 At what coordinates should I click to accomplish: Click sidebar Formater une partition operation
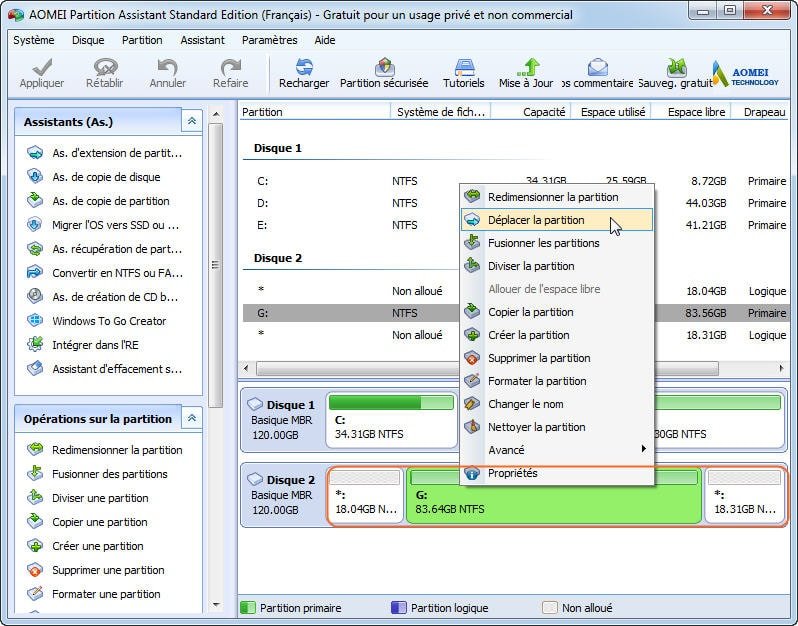click(94, 593)
